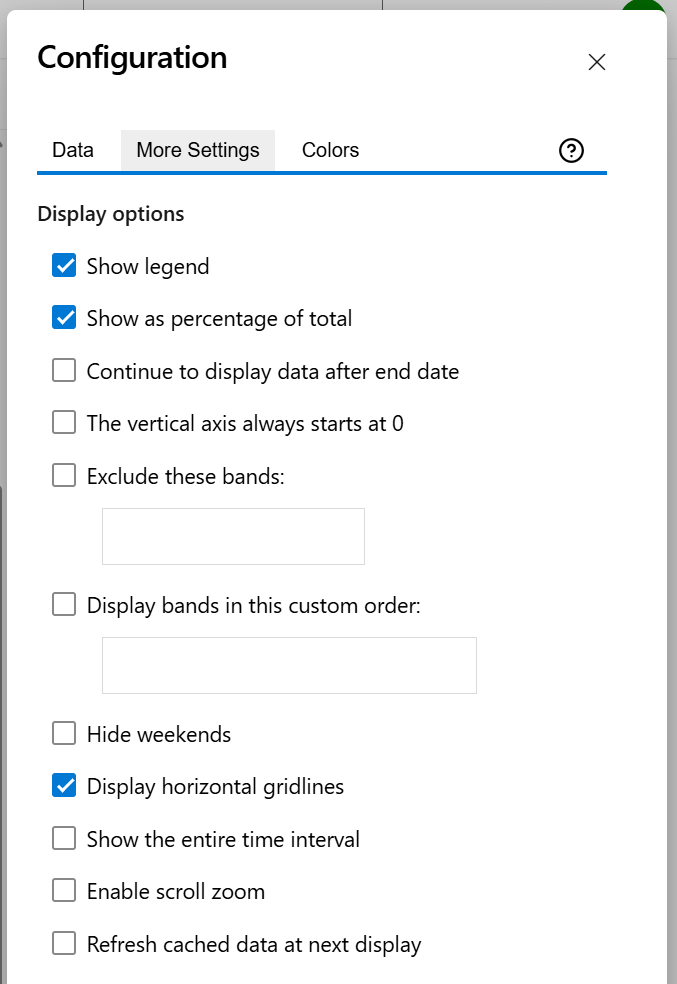This screenshot has width=677, height=984.
Task: Disable Display horizontal gridlines
Action: pos(64,785)
